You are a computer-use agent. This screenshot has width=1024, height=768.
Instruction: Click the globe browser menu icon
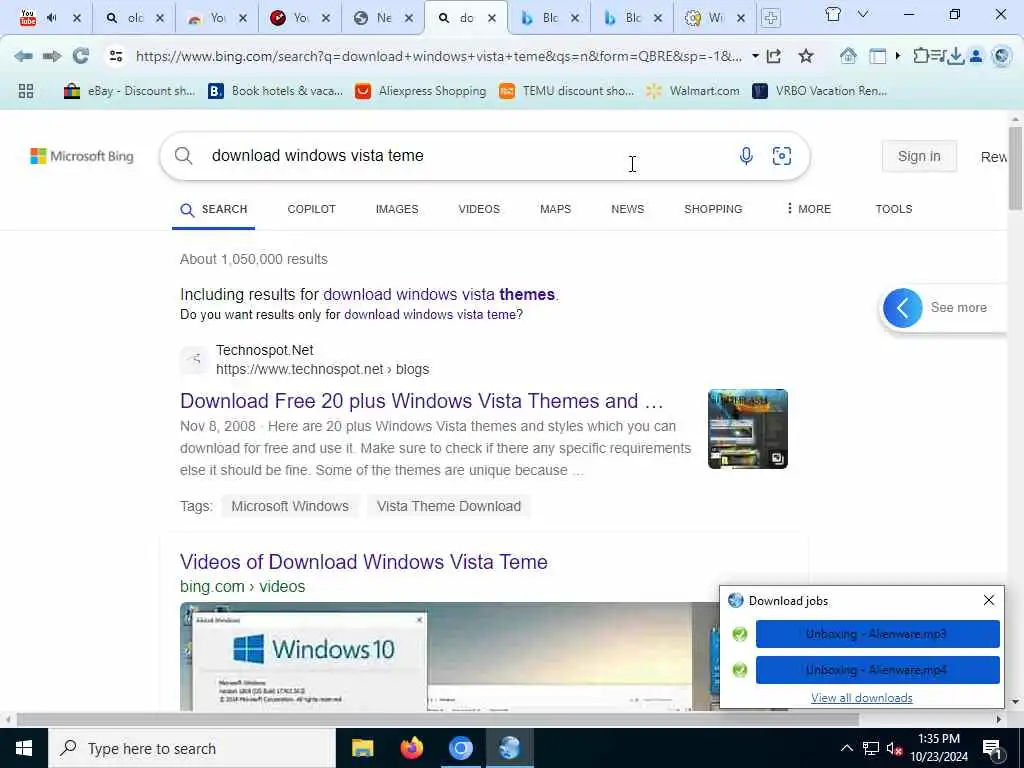click(1001, 56)
